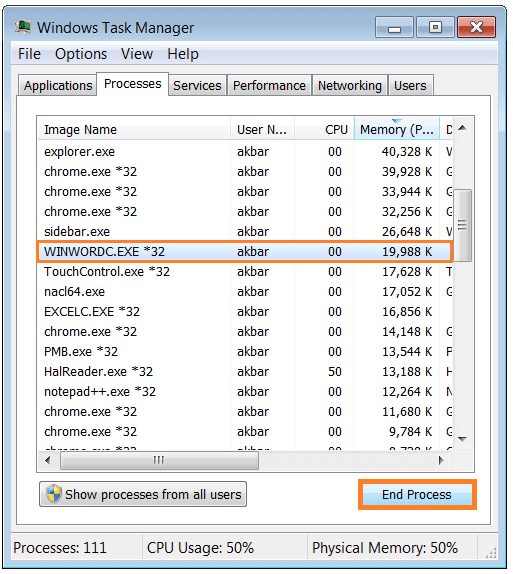Click the CPU Usage: 50% status entry

pos(200,548)
